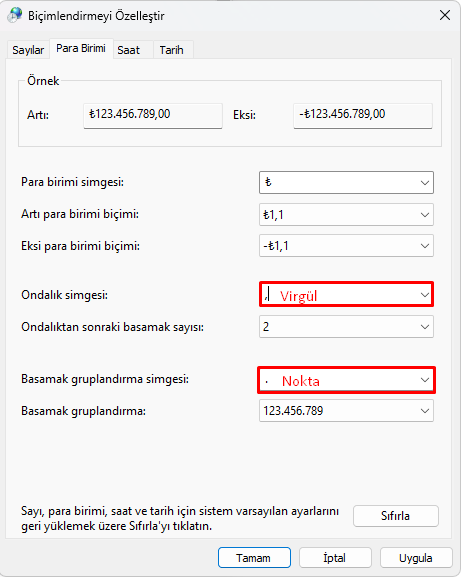Go to the Tarih tab
Viewport: 462px width, 577px height.
tap(172, 50)
